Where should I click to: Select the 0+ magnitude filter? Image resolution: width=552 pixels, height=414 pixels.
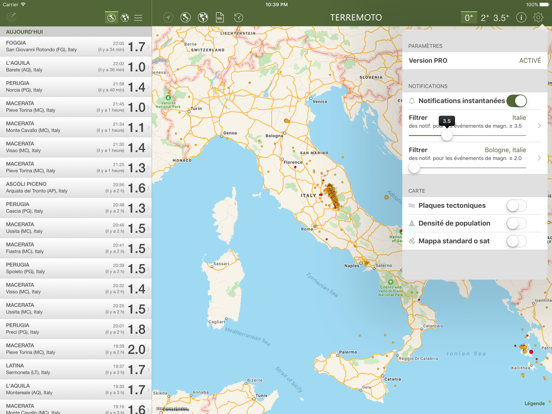pos(469,18)
